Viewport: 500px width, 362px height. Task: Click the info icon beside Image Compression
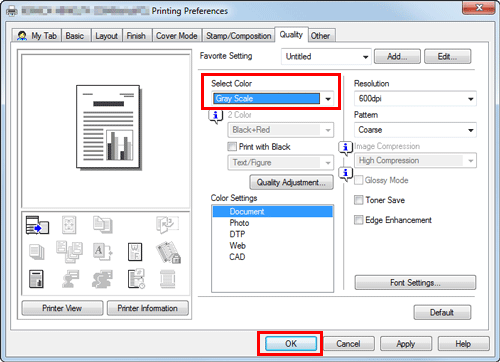[x=346, y=148]
